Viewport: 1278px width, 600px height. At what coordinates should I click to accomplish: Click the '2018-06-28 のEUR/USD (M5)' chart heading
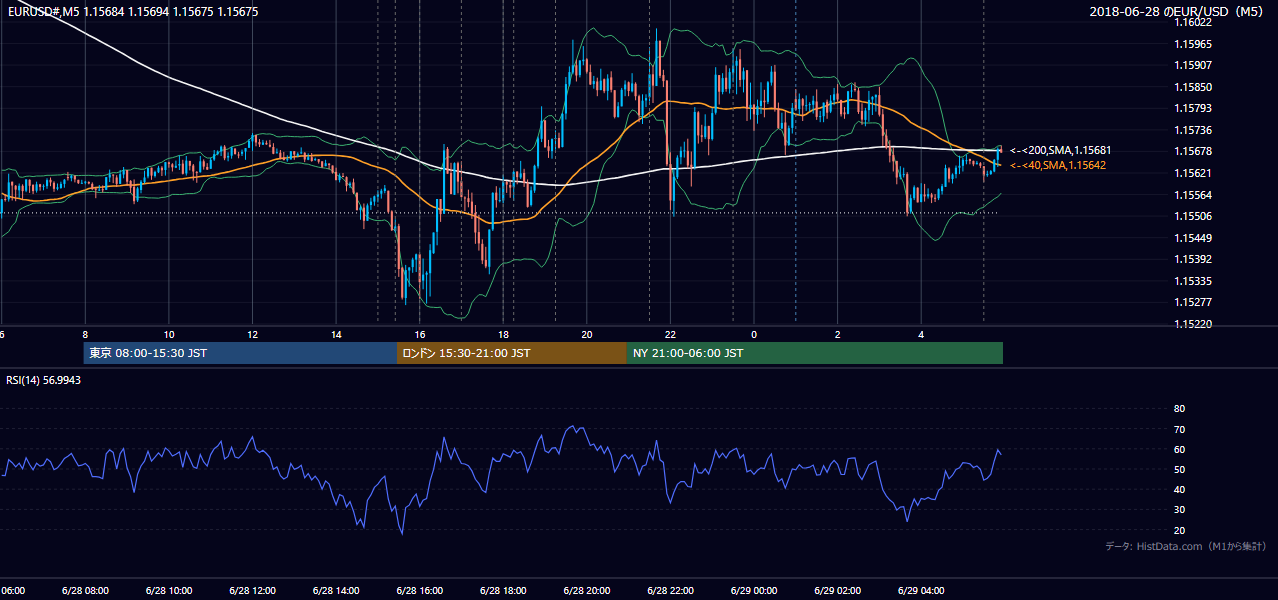pyautogui.click(x=1178, y=12)
